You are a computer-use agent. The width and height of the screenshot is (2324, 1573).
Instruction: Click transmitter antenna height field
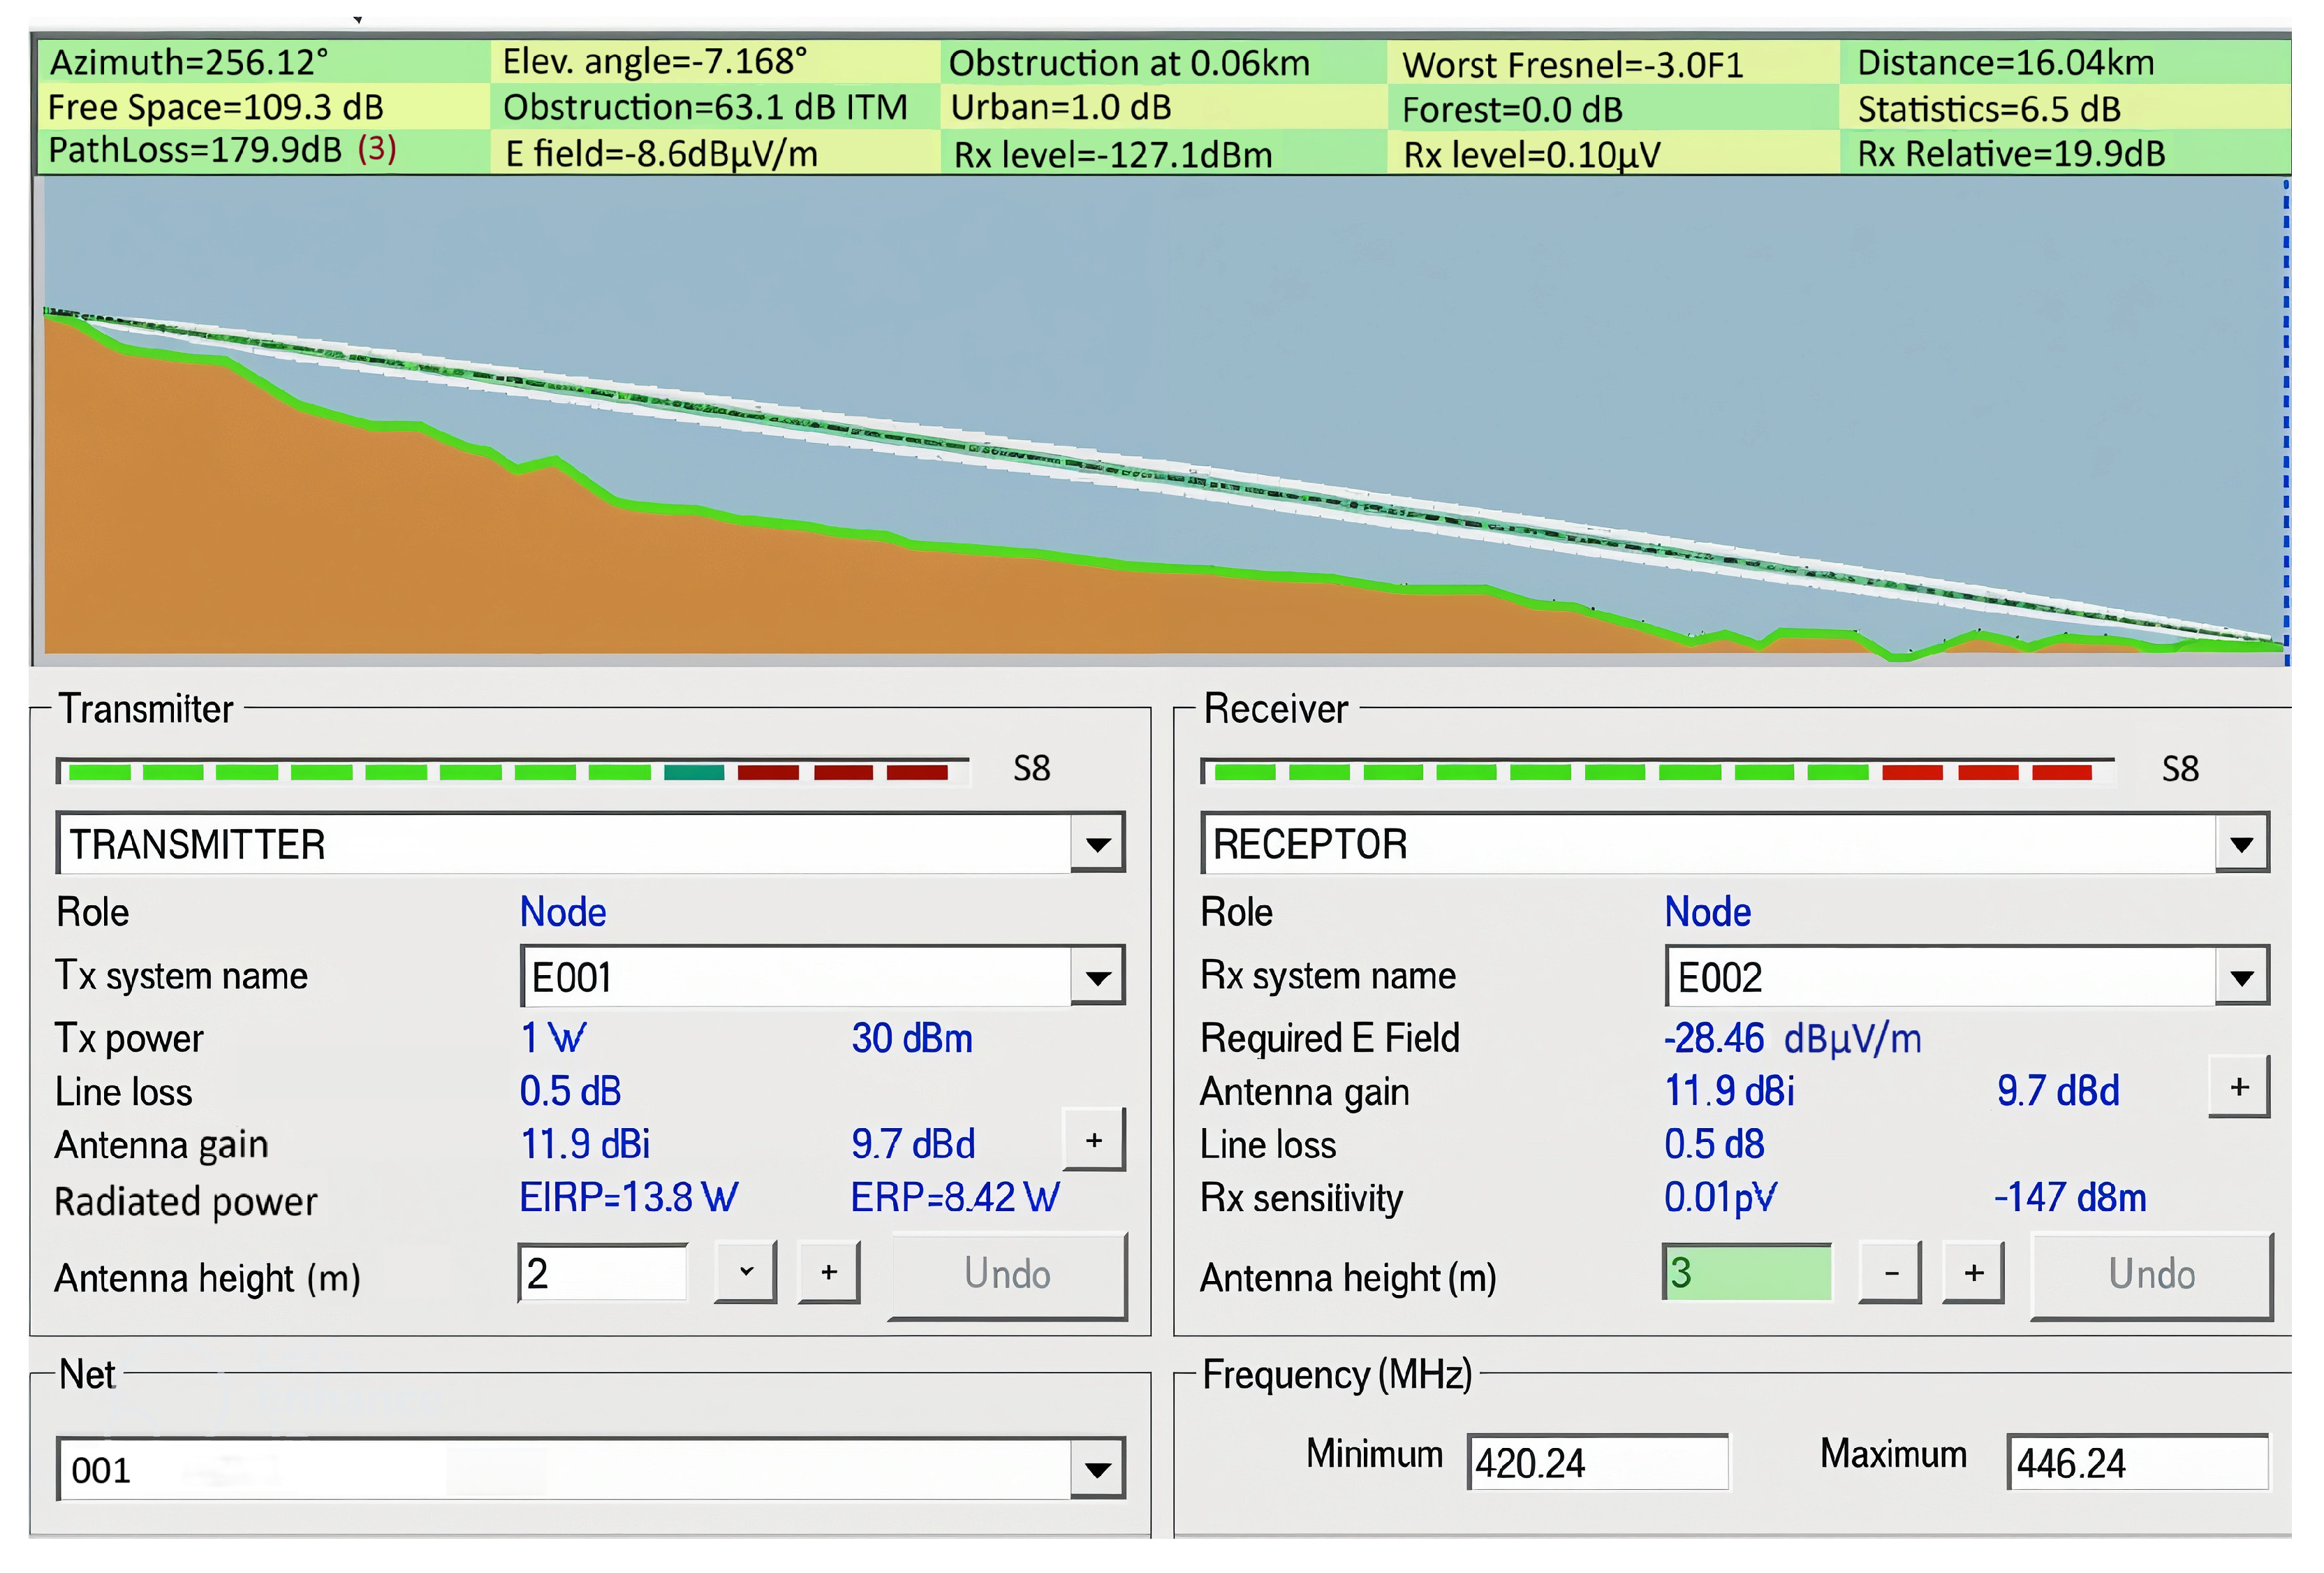(x=603, y=1273)
